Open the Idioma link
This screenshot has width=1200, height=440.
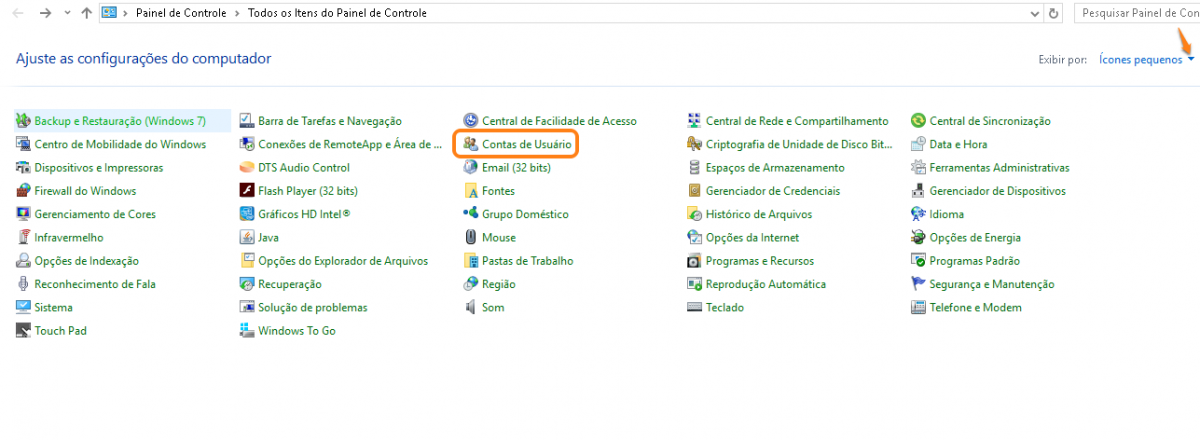pos(947,214)
